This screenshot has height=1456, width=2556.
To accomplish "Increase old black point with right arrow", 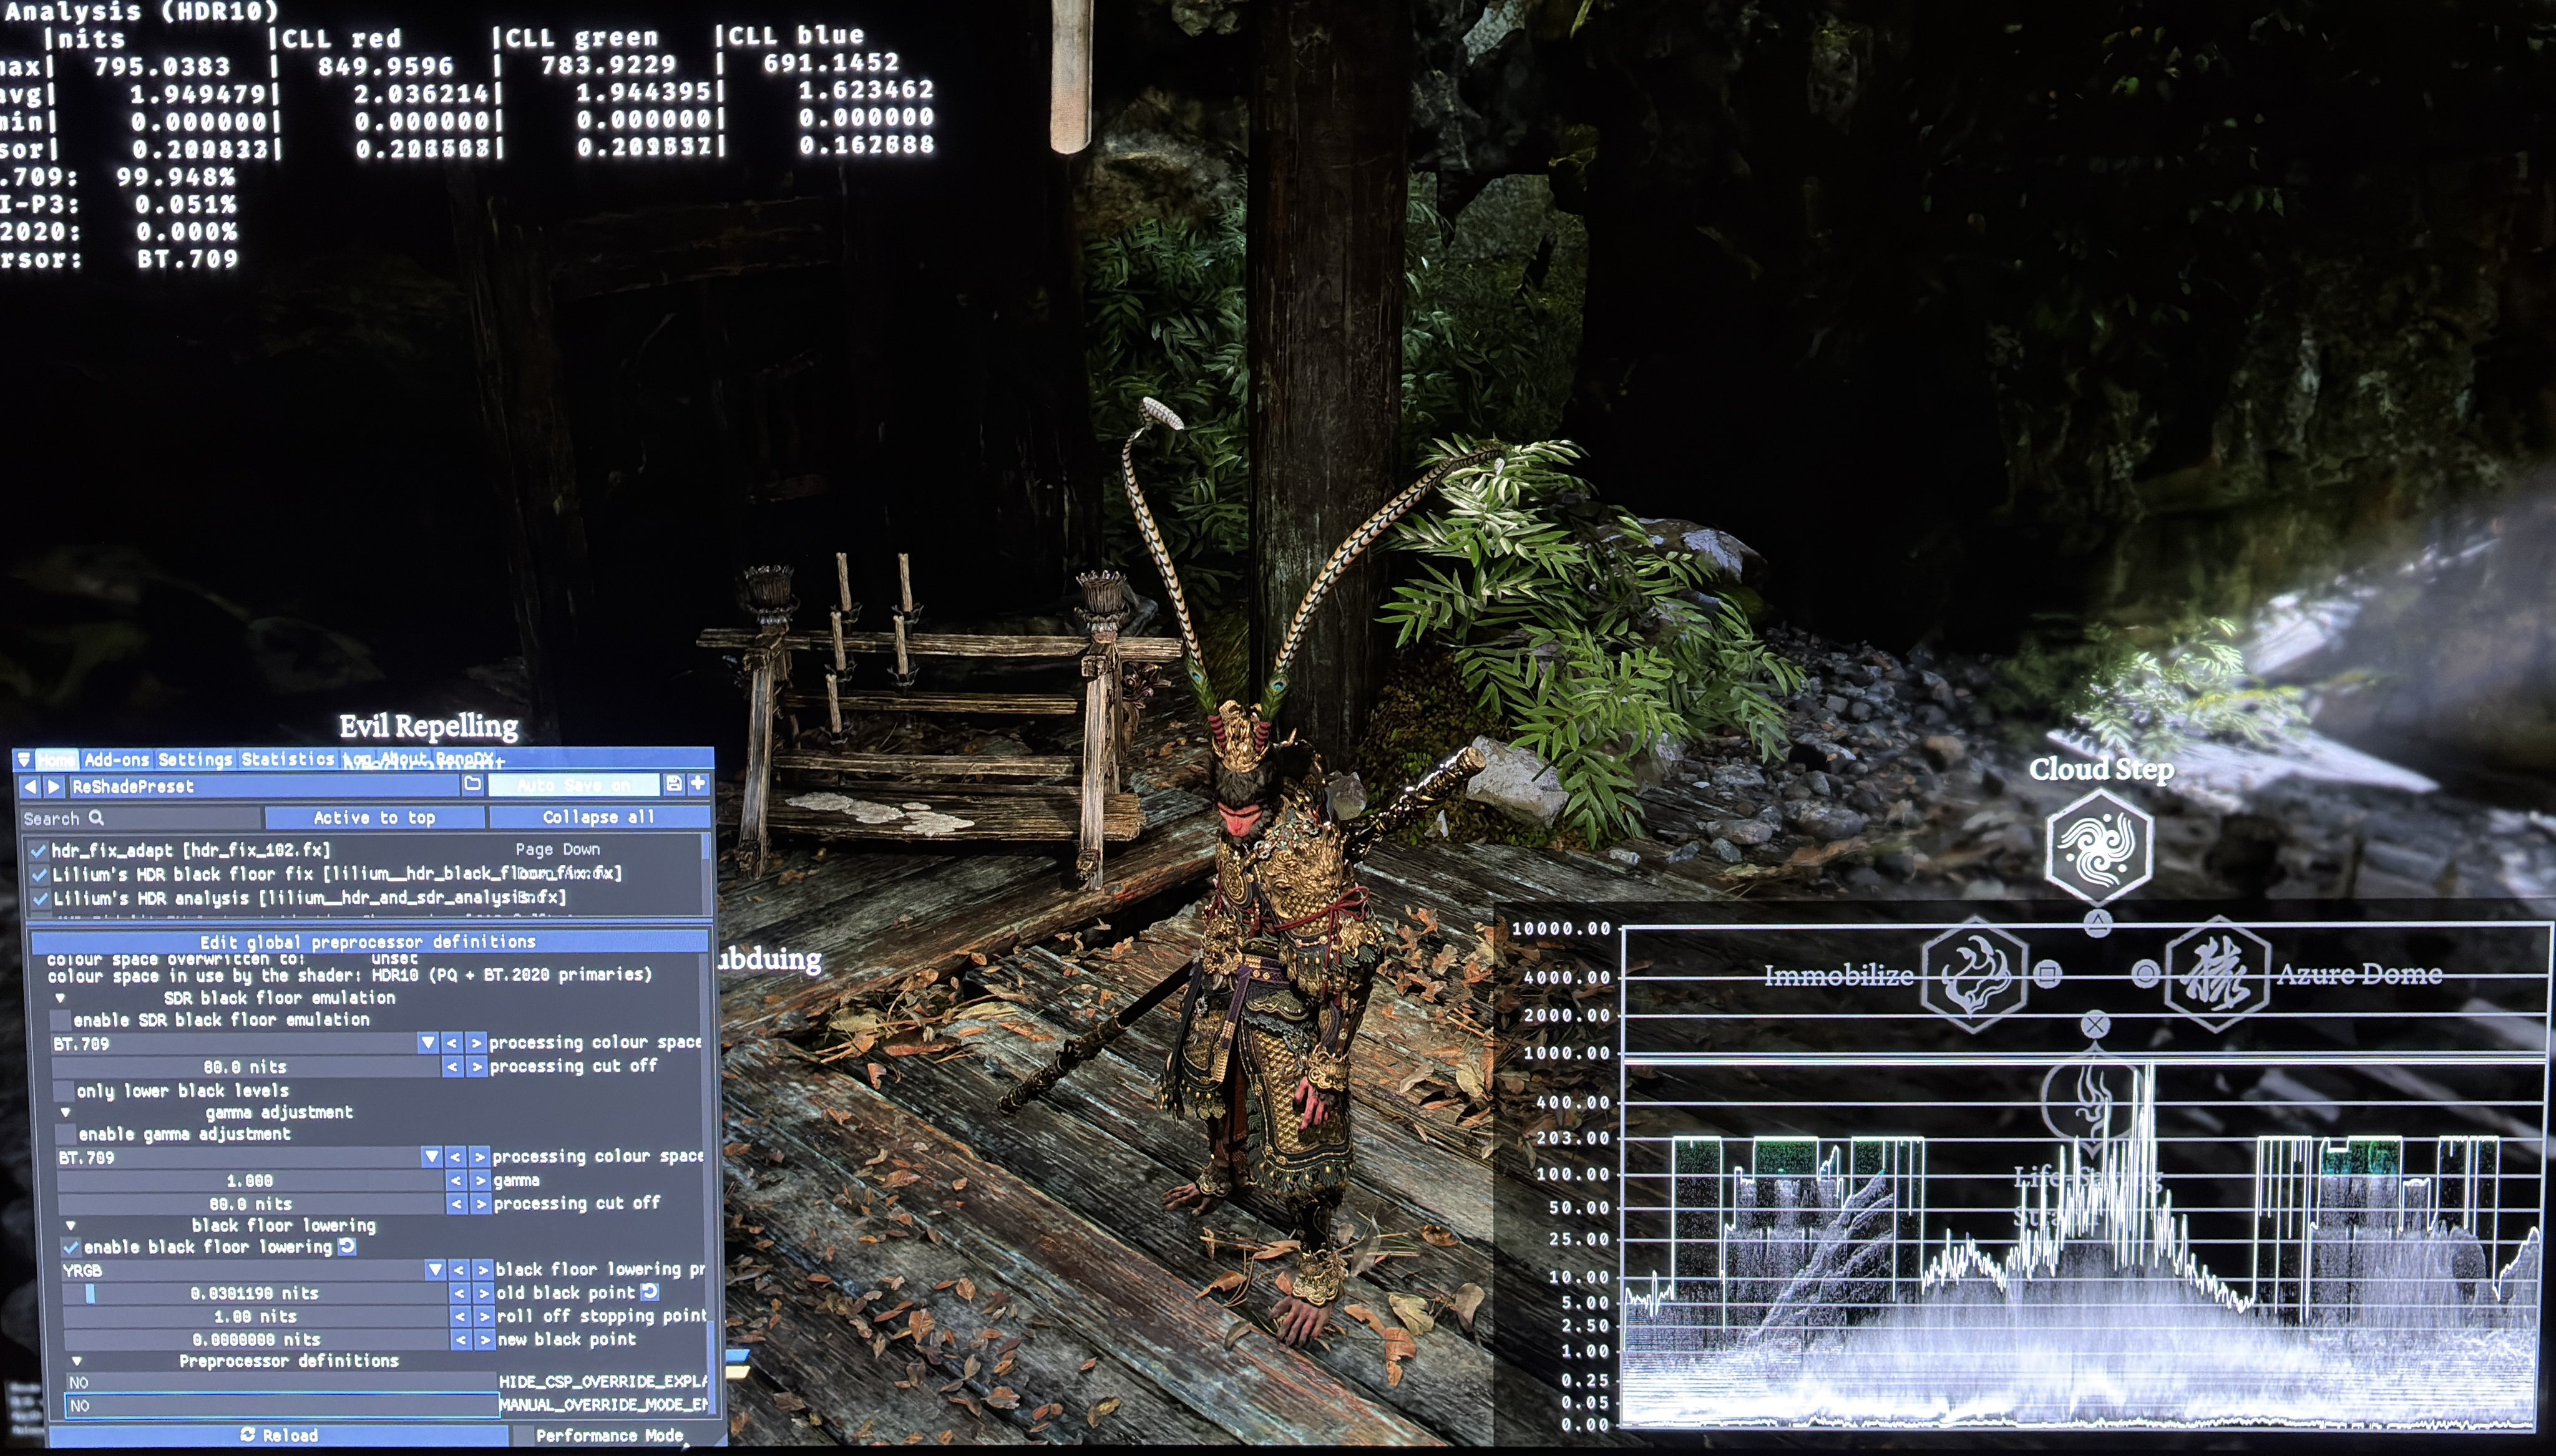I will (484, 1293).
